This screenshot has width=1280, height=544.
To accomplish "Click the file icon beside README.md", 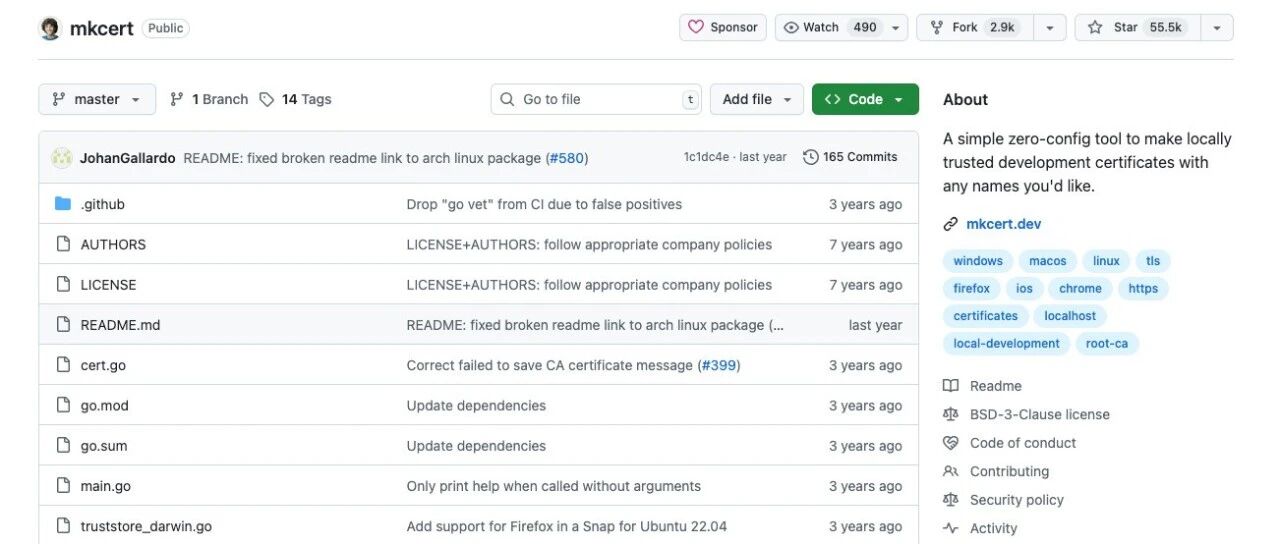I will coord(63,325).
